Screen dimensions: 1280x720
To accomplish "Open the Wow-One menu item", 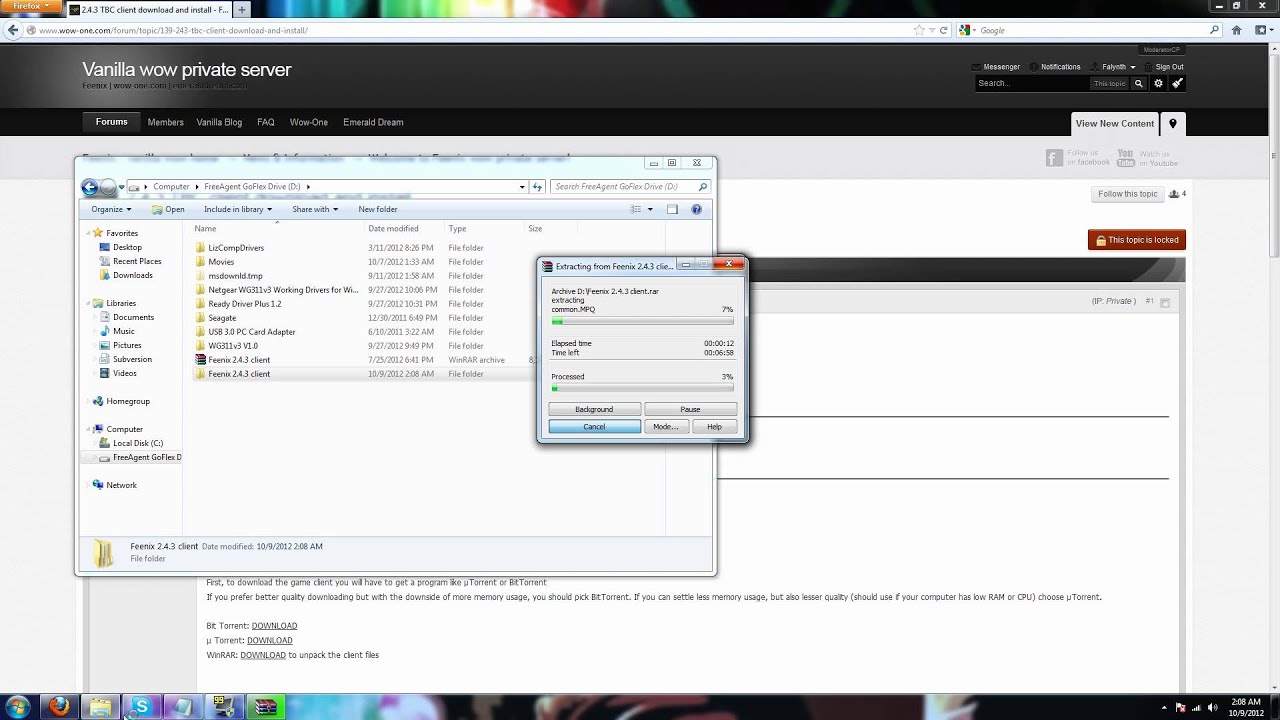I will pyautogui.click(x=309, y=122).
